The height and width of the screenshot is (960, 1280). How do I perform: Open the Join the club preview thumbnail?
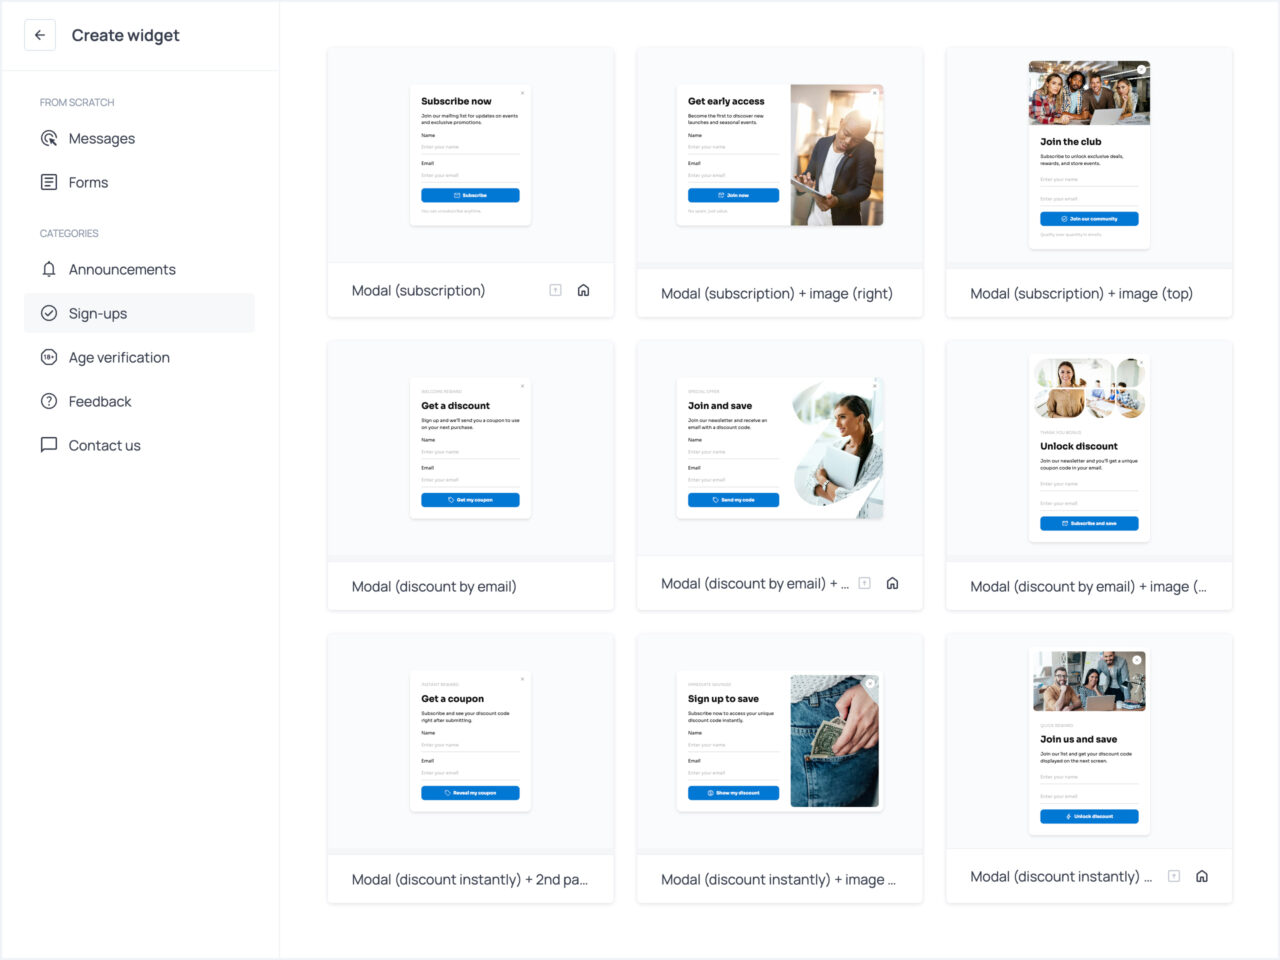(1089, 155)
